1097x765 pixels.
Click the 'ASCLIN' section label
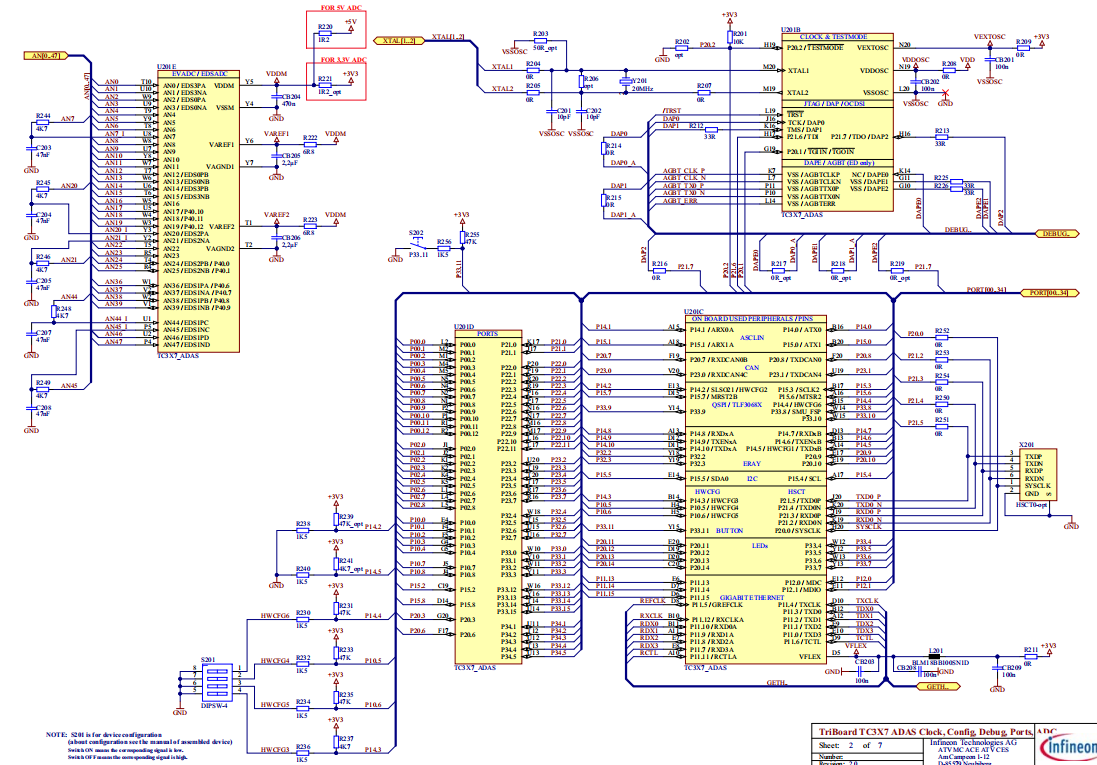click(752, 337)
